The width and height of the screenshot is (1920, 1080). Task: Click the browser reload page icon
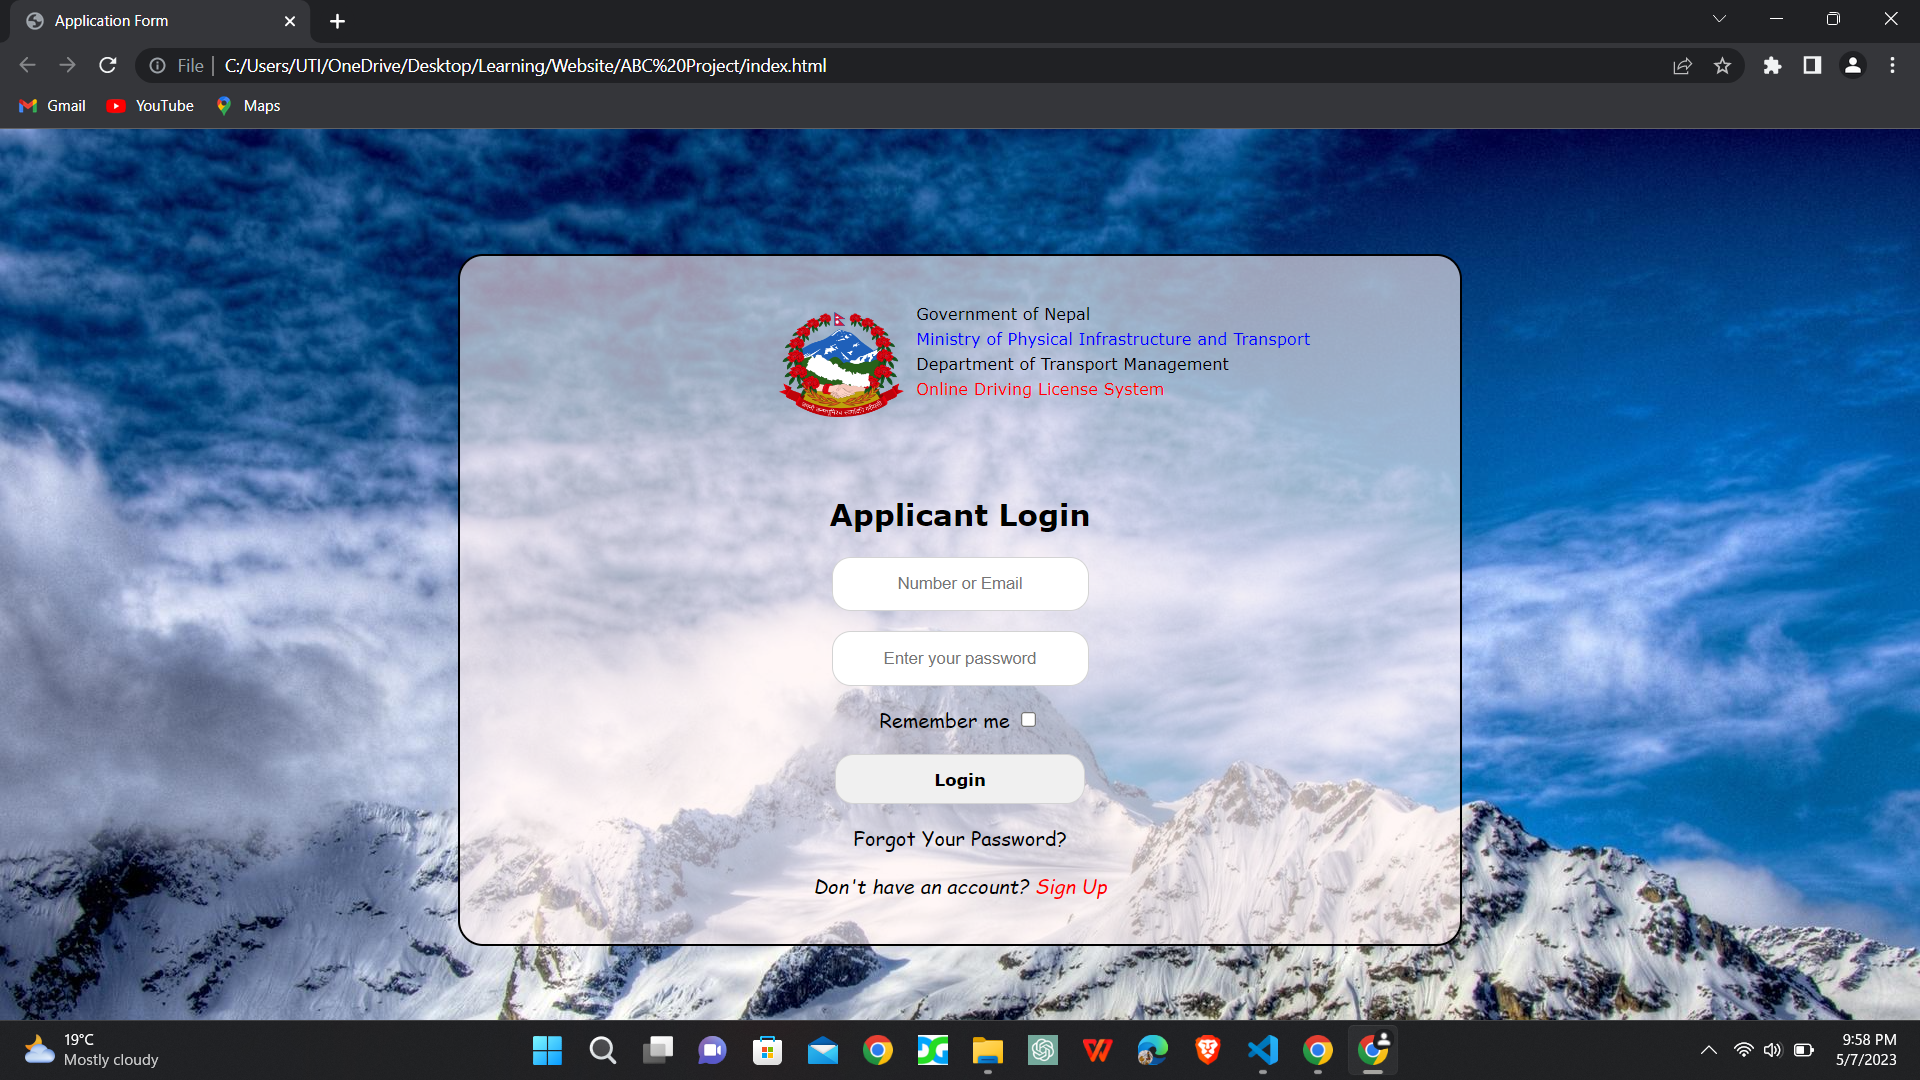(108, 66)
